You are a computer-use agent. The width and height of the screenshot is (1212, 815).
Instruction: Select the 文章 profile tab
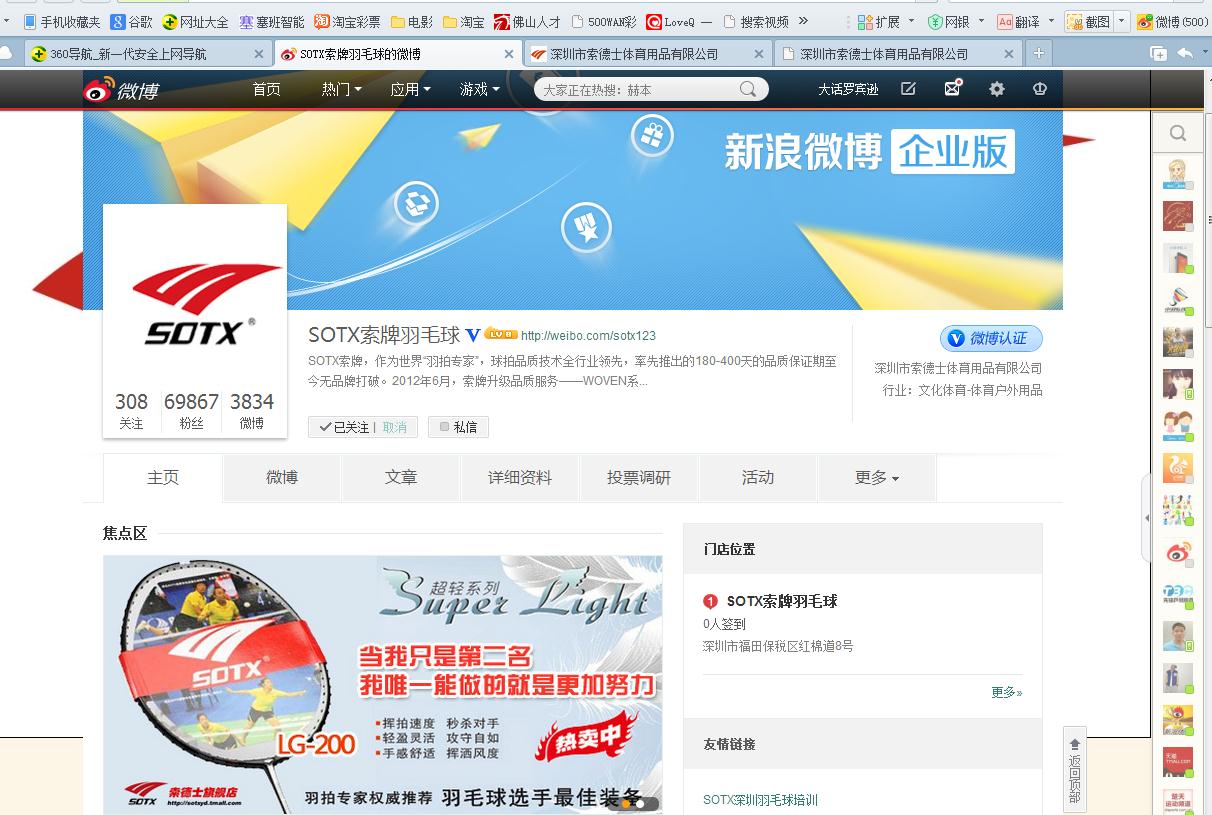tap(401, 478)
